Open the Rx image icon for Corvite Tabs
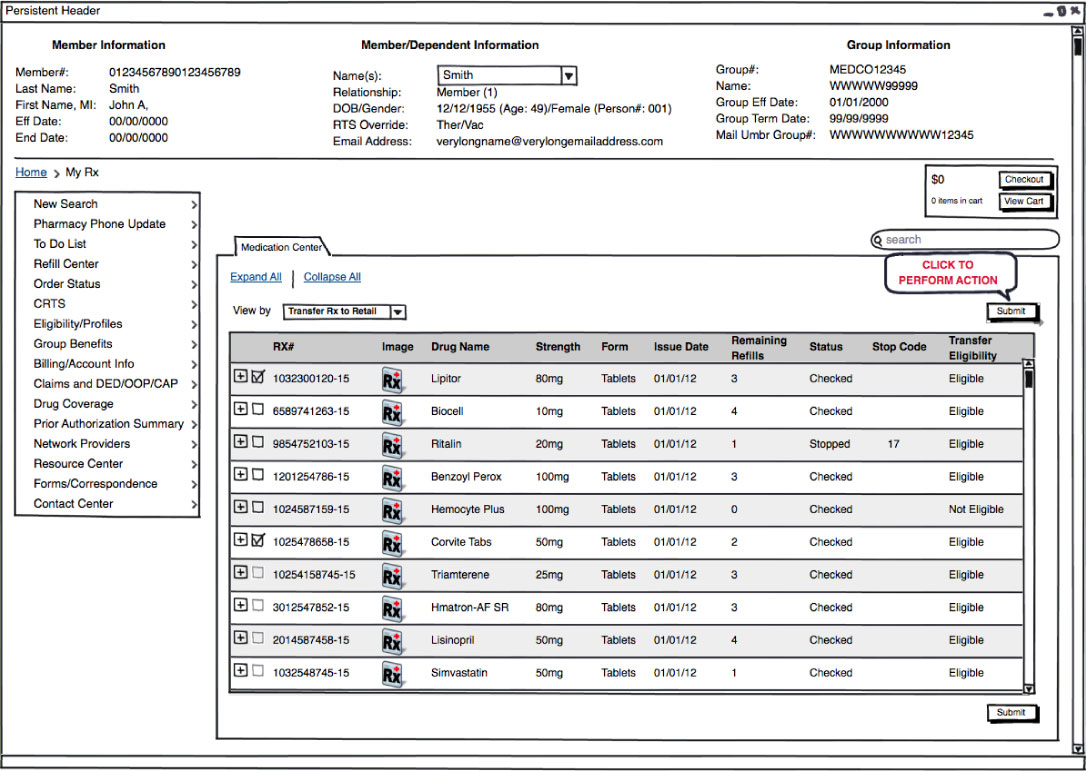Viewport: 1087px width, 771px height. pyautogui.click(x=392, y=543)
